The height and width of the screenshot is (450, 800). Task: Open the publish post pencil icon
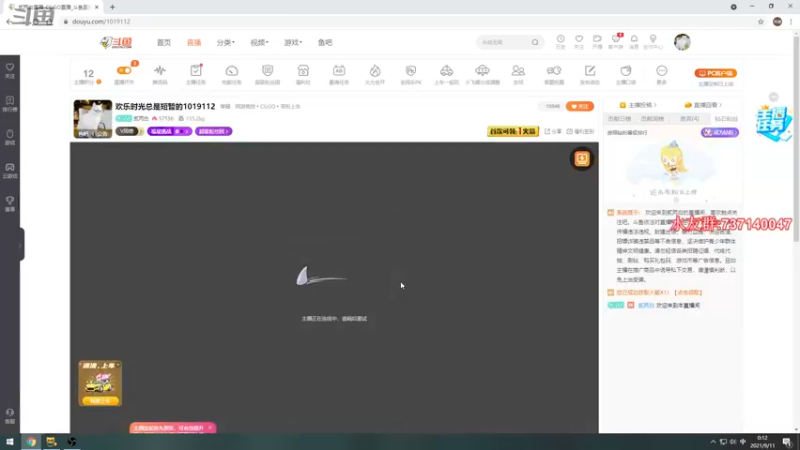(590, 73)
